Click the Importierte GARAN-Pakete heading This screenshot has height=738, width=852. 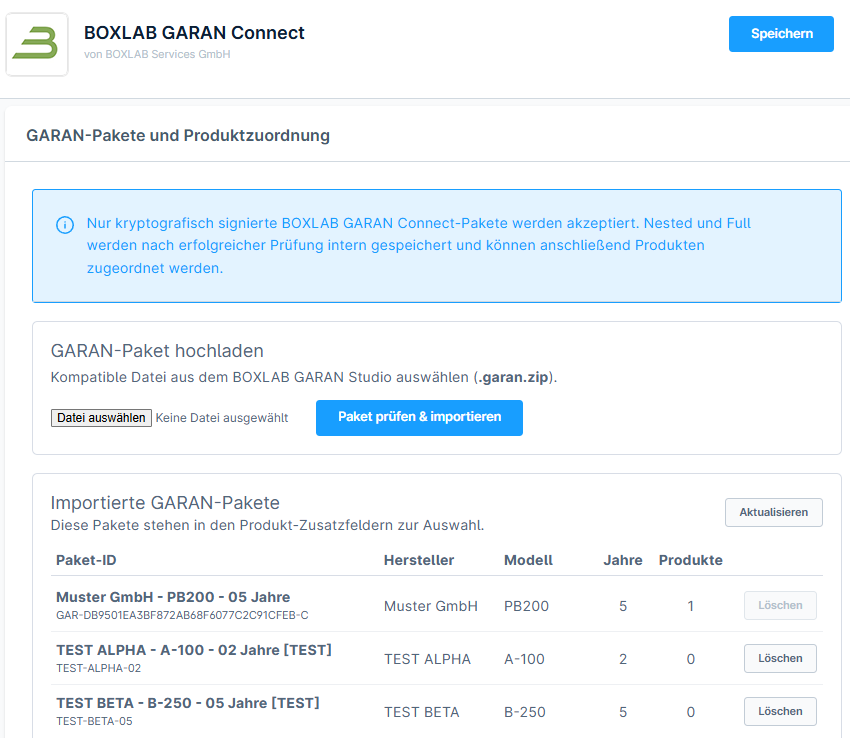[x=165, y=503]
